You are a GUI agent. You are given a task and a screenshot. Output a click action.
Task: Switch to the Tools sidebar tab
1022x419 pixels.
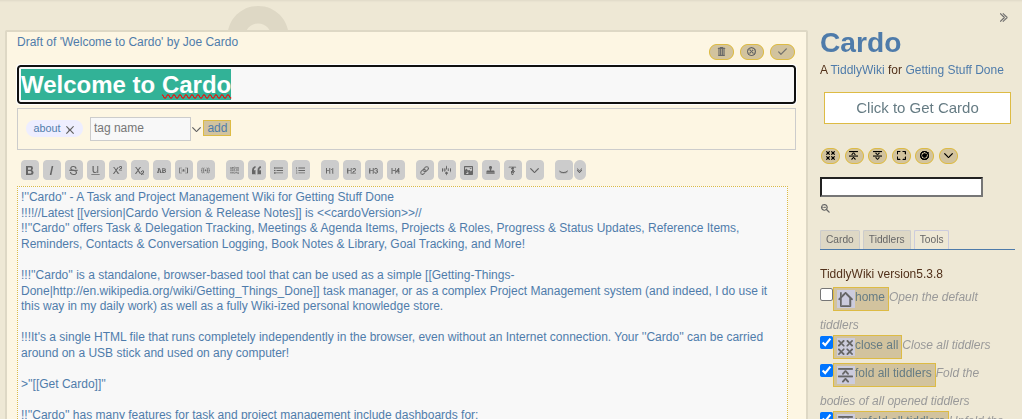tap(931, 239)
